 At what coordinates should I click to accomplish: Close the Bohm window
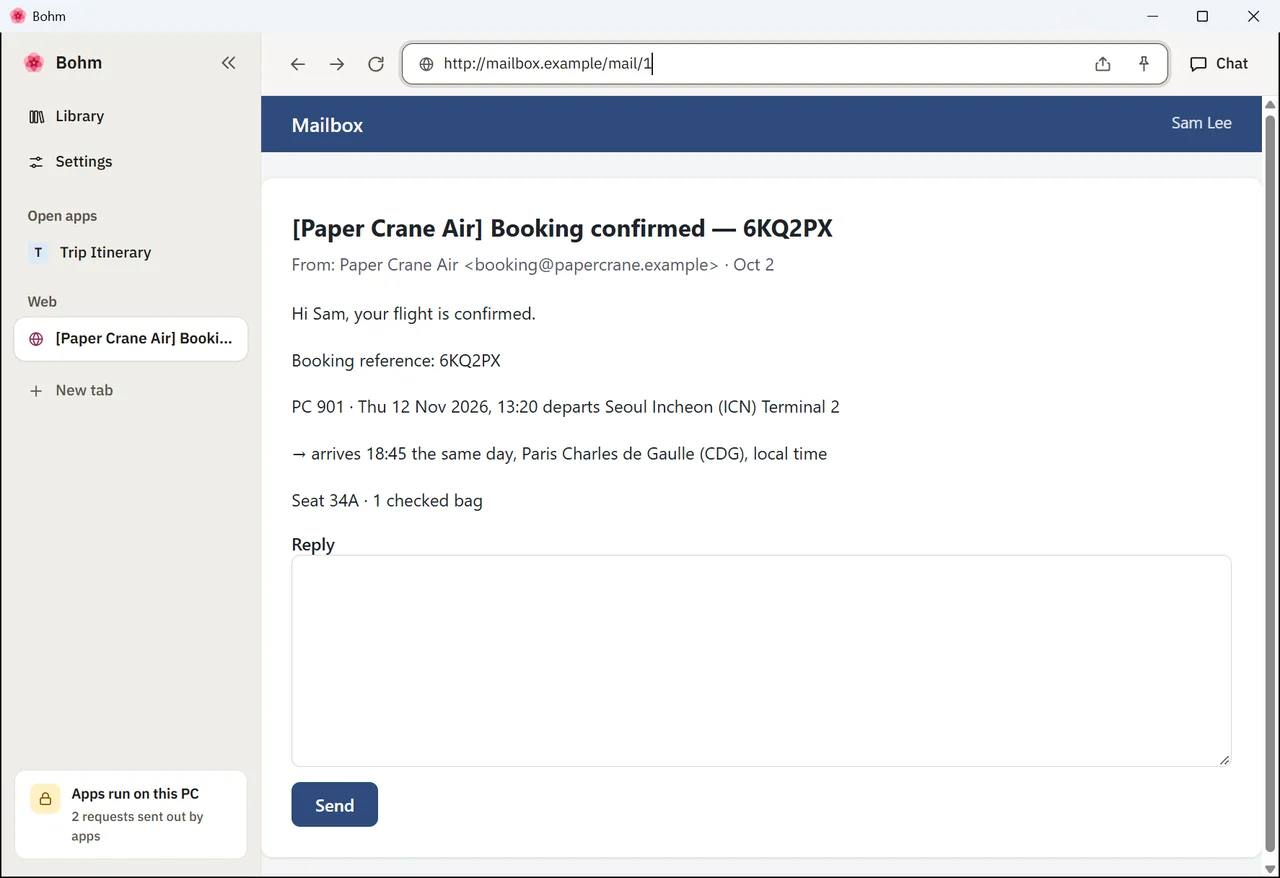pyautogui.click(x=1254, y=16)
